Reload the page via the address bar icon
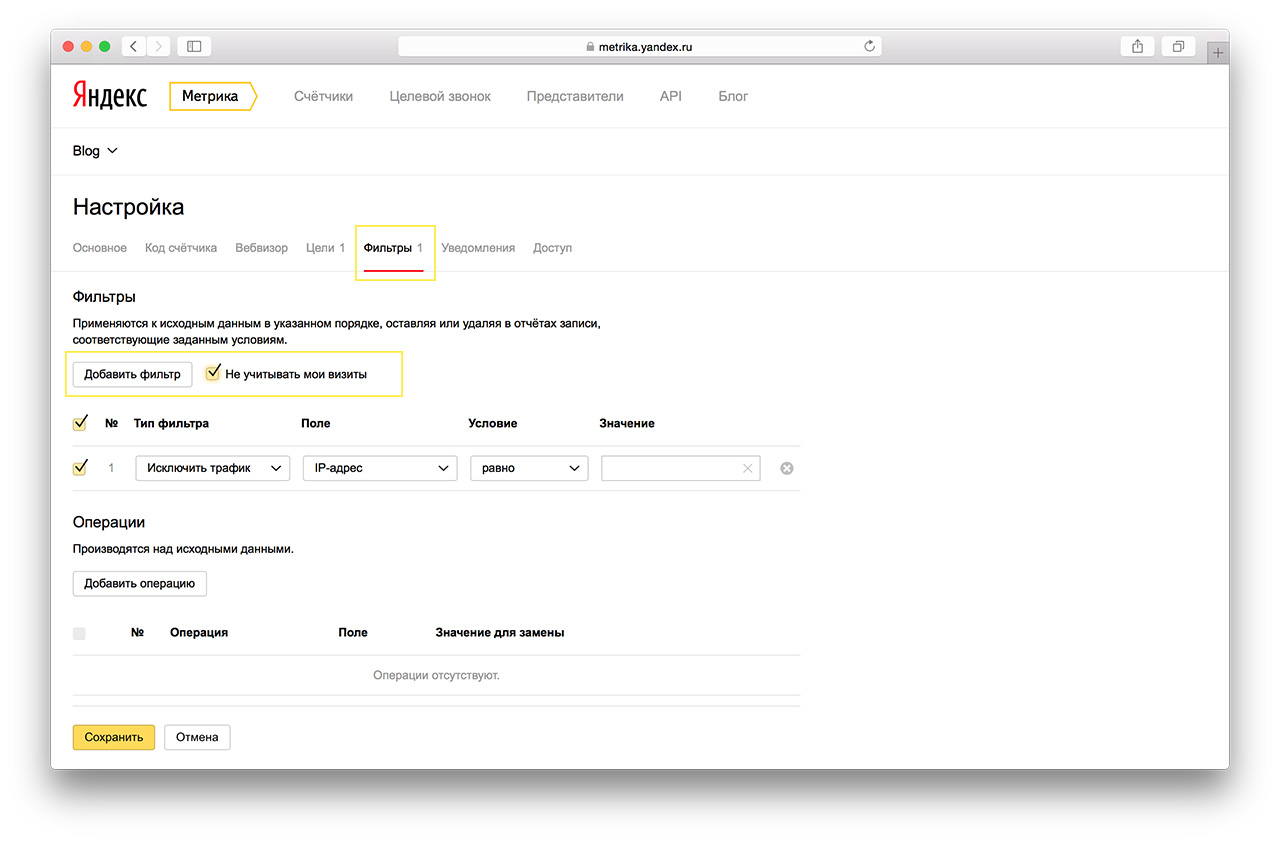 [x=869, y=46]
